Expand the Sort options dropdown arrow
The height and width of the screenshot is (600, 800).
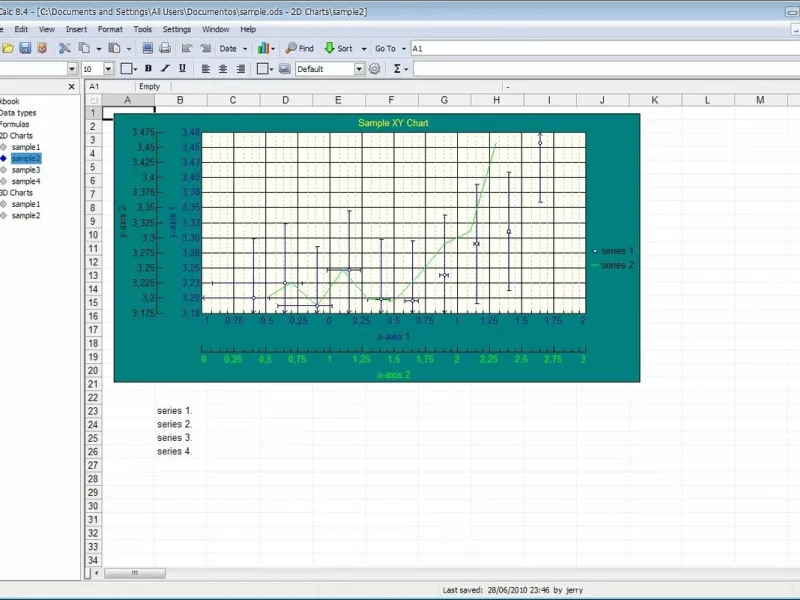(364, 49)
